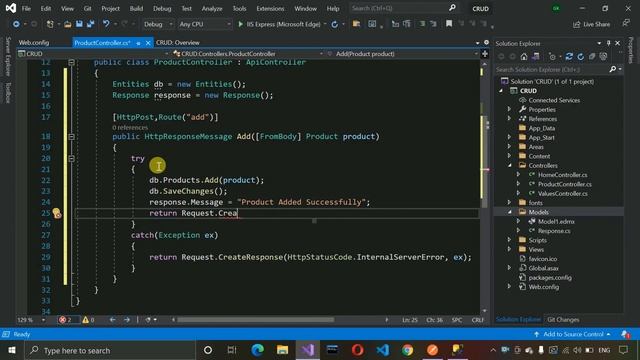Open the Debug configuration dropdown

click(158, 24)
